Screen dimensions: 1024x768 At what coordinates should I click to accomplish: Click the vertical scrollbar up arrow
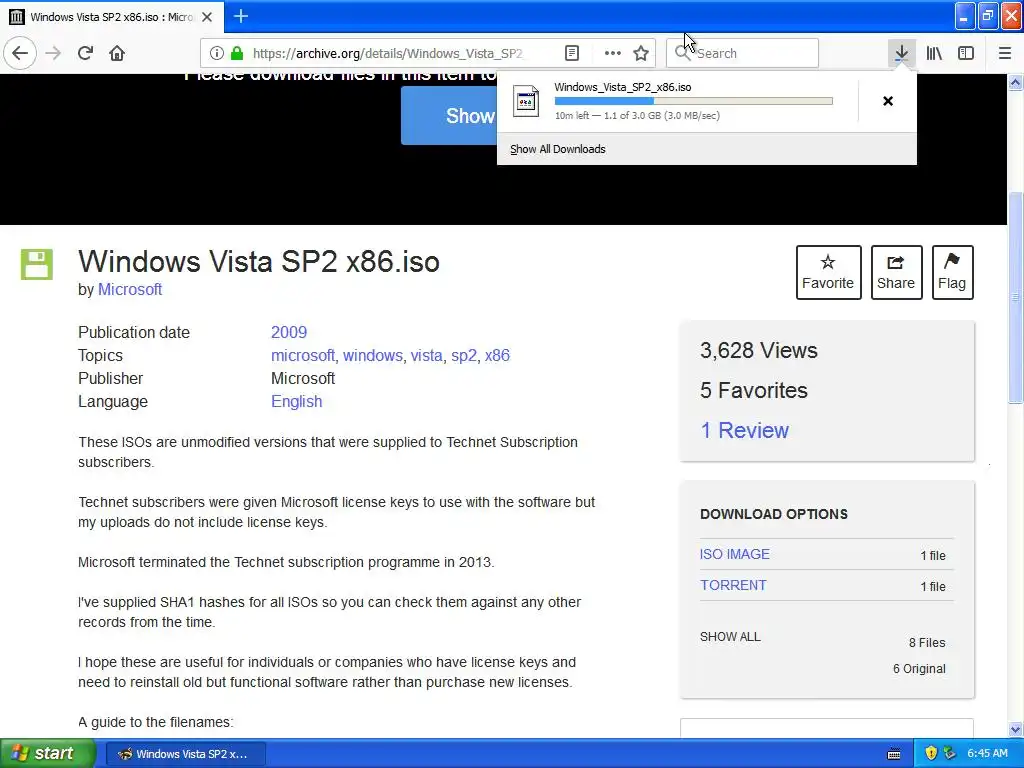click(1016, 82)
